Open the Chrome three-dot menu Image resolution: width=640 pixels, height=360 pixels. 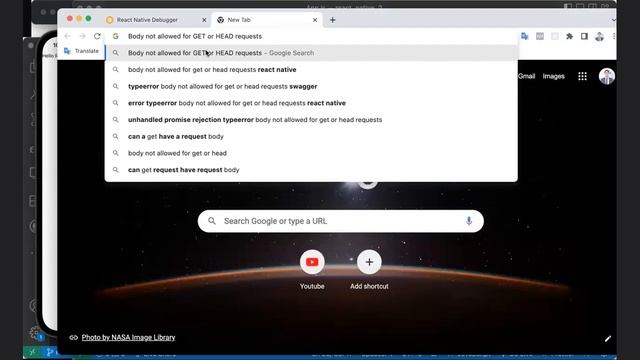point(614,36)
